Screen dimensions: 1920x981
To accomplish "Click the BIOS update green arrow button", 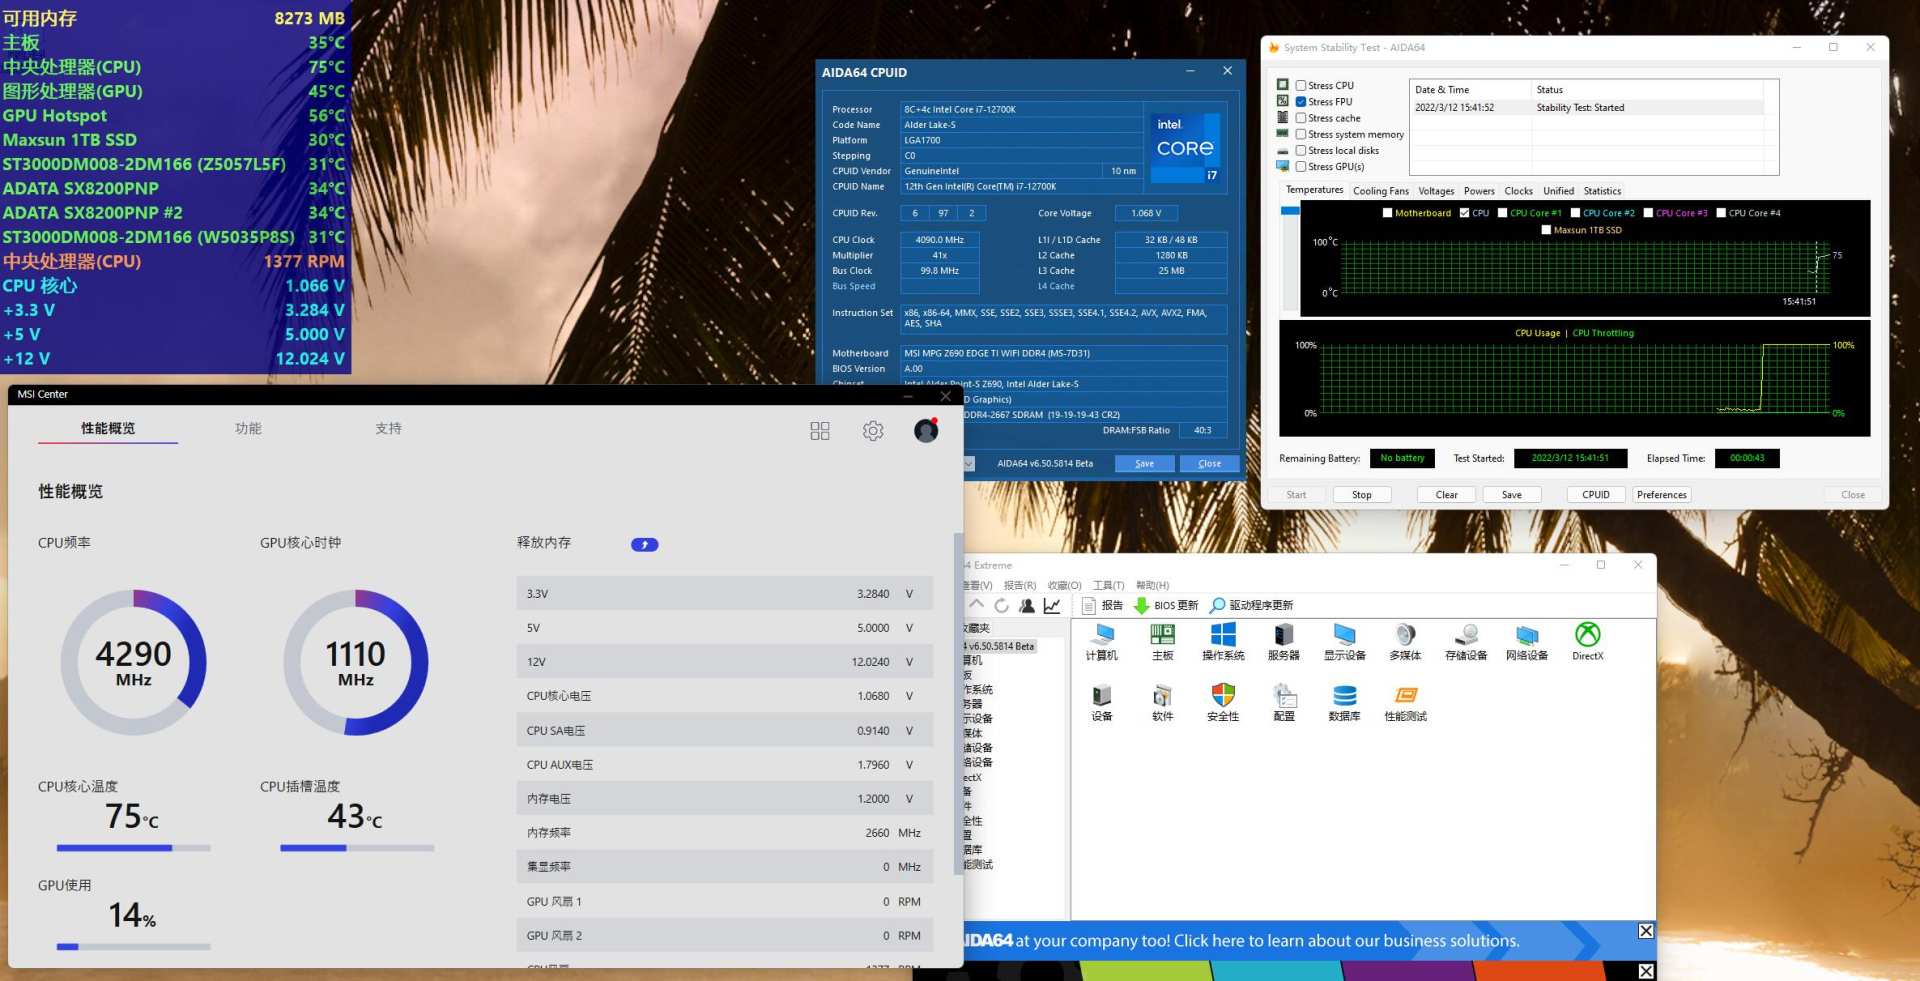I will [1166, 605].
